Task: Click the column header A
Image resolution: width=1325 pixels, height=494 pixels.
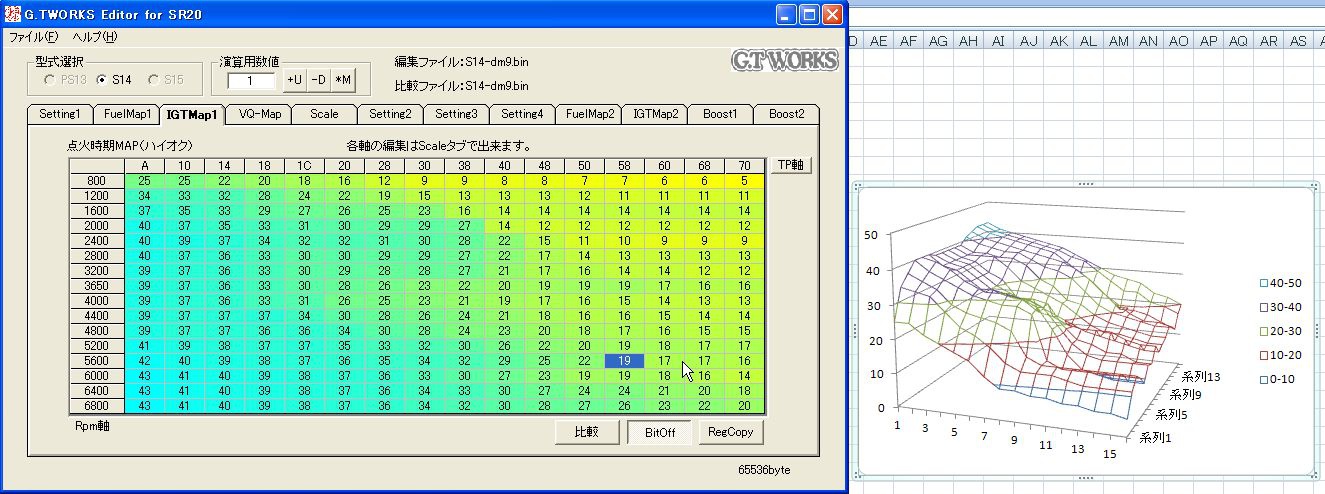Action: (145, 165)
